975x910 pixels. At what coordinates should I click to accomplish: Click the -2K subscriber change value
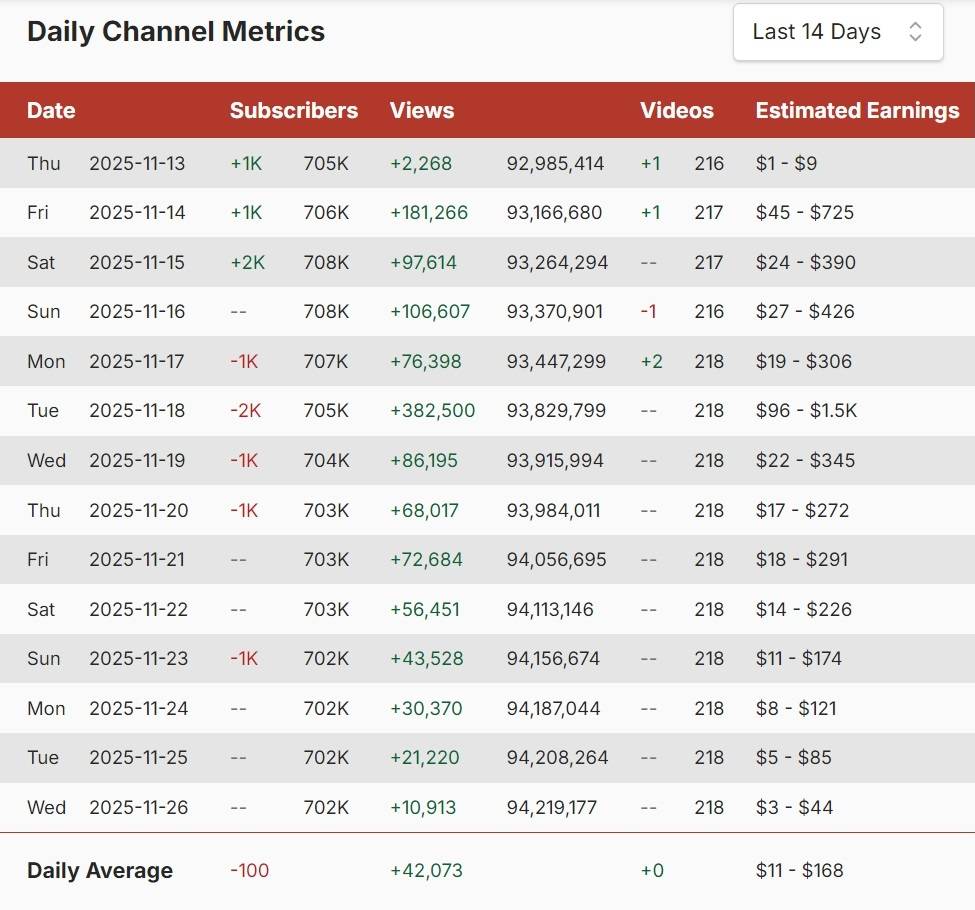click(245, 411)
